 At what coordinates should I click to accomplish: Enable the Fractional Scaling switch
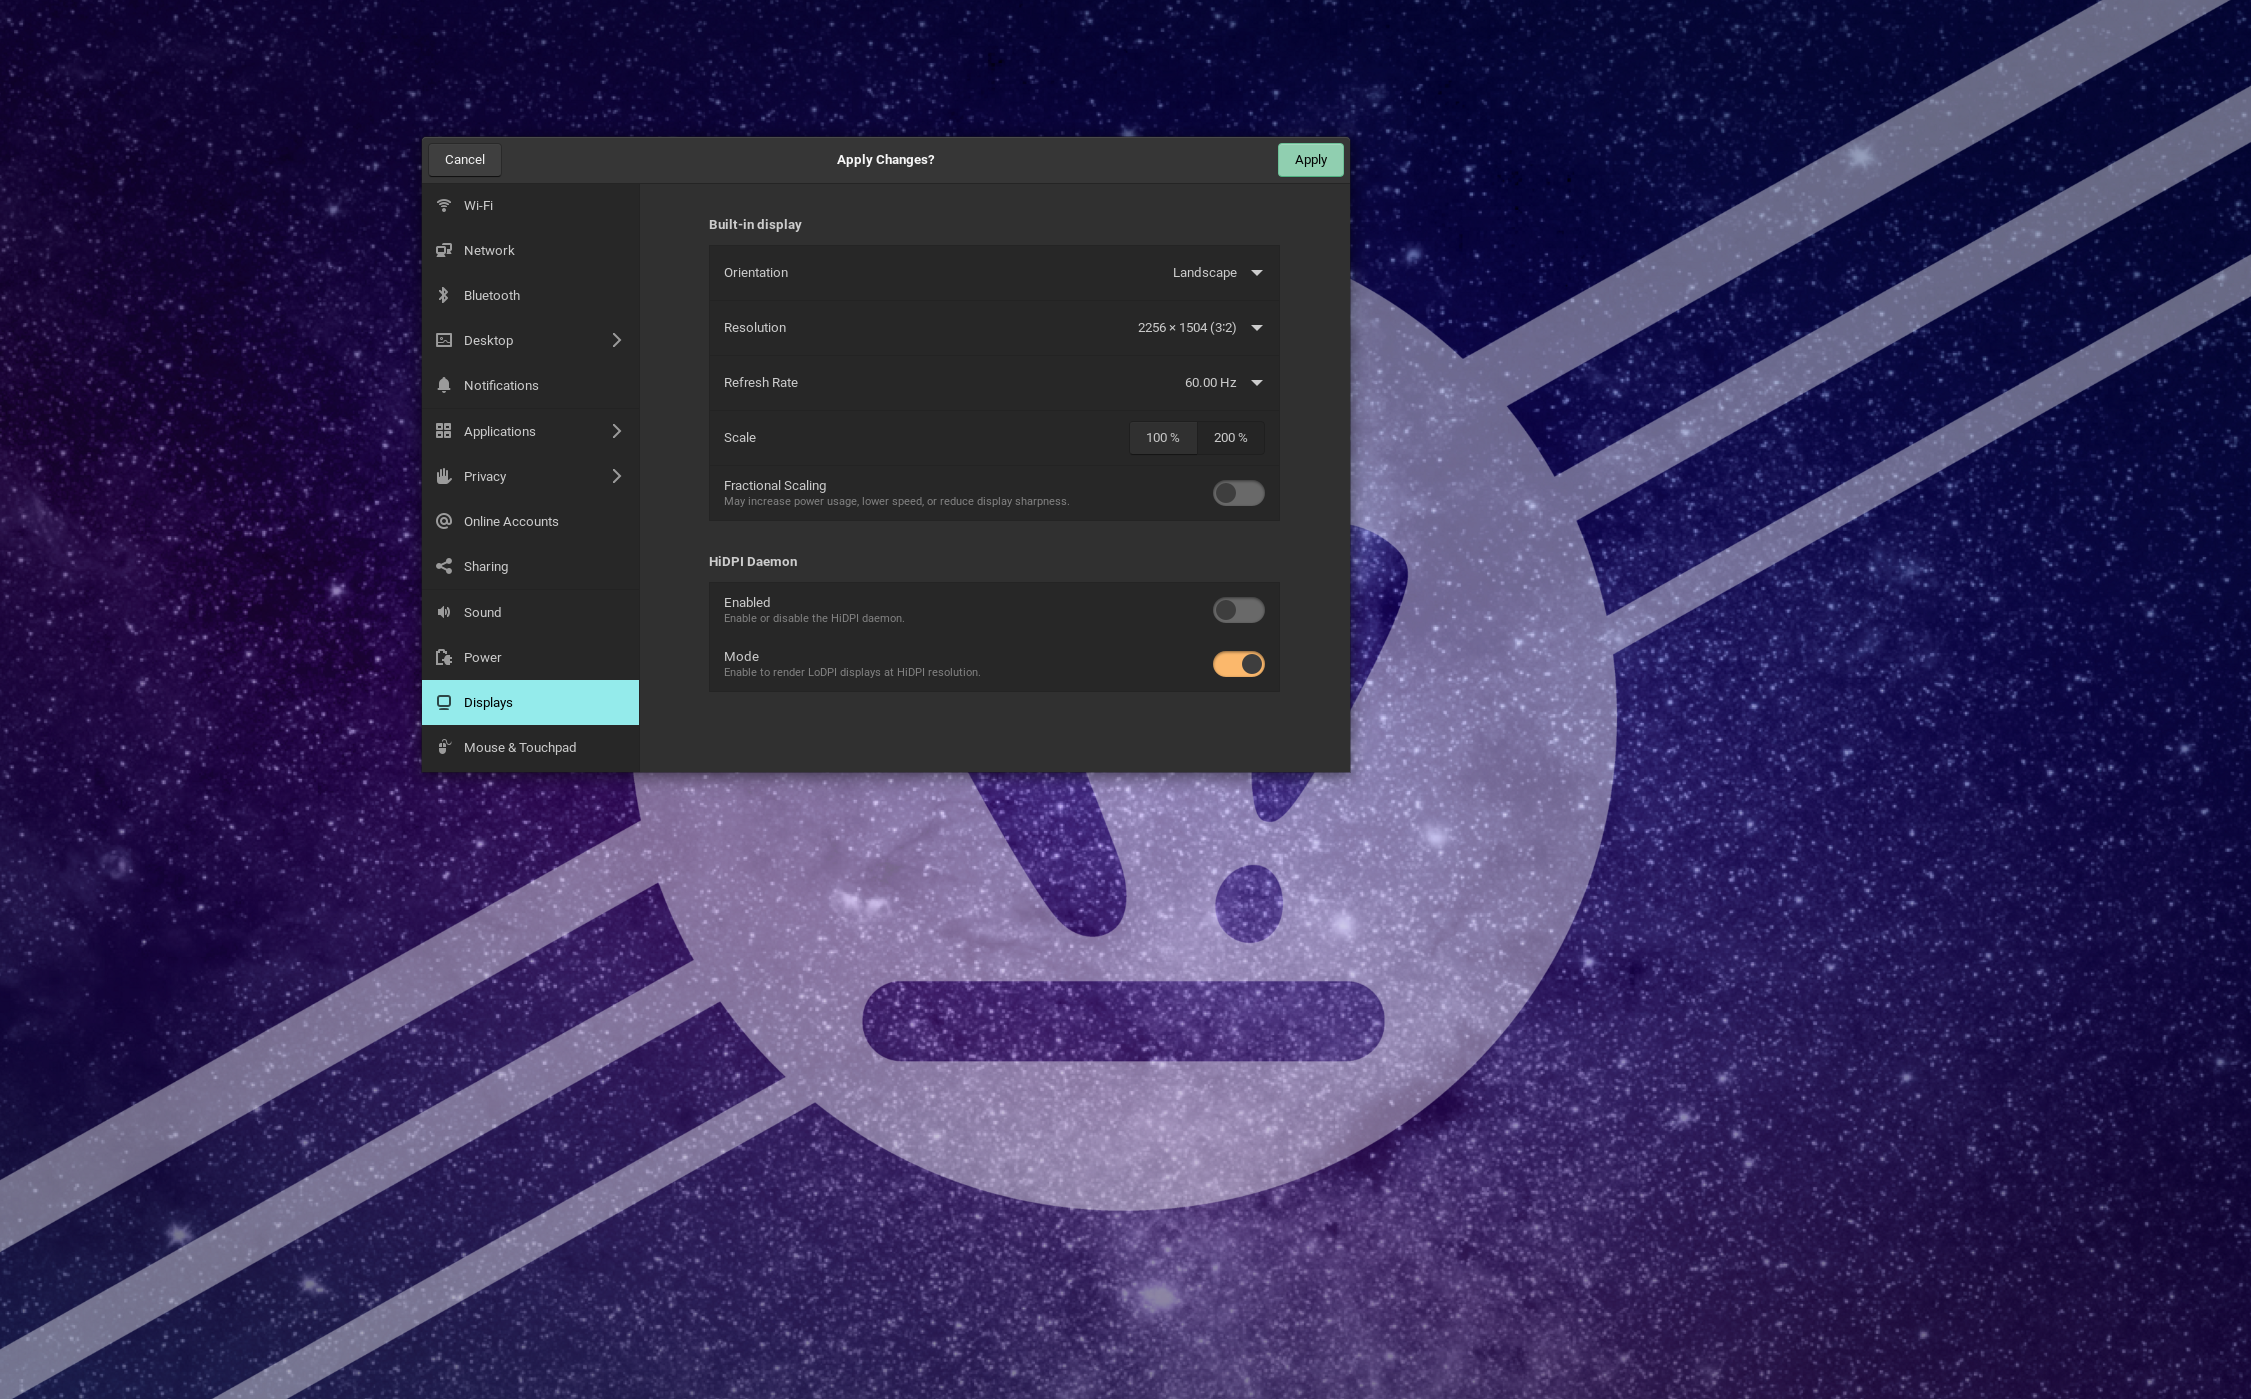(1238, 493)
